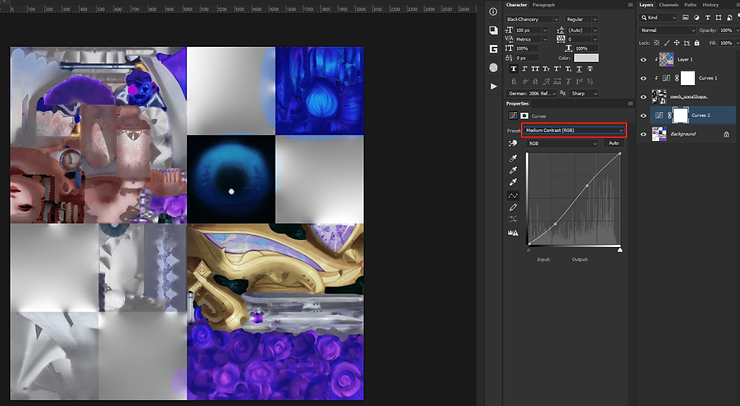Expand the Normal blend mode dropdown
740x406 pixels.
pyautogui.click(x=665, y=30)
